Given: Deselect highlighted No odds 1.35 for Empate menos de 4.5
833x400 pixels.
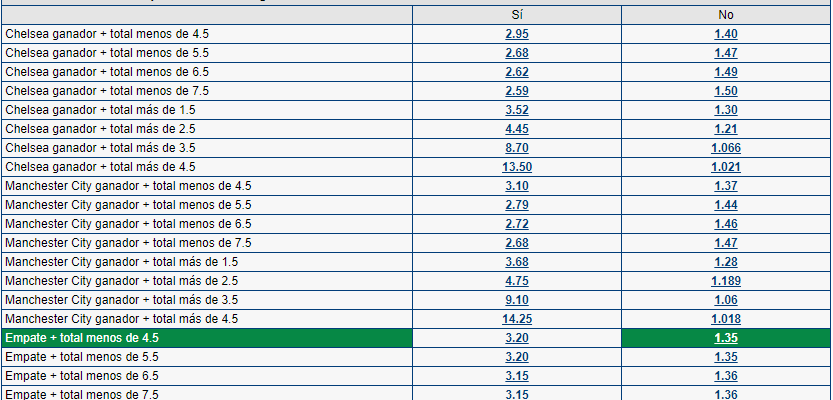Looking at the screenshot, I should pos(726,338).
